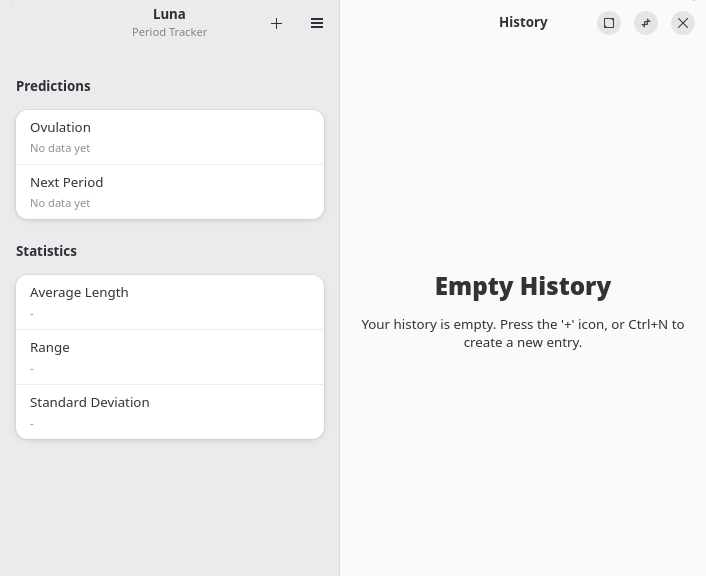
Task: Close the Luna window
Action: point(683,23)
